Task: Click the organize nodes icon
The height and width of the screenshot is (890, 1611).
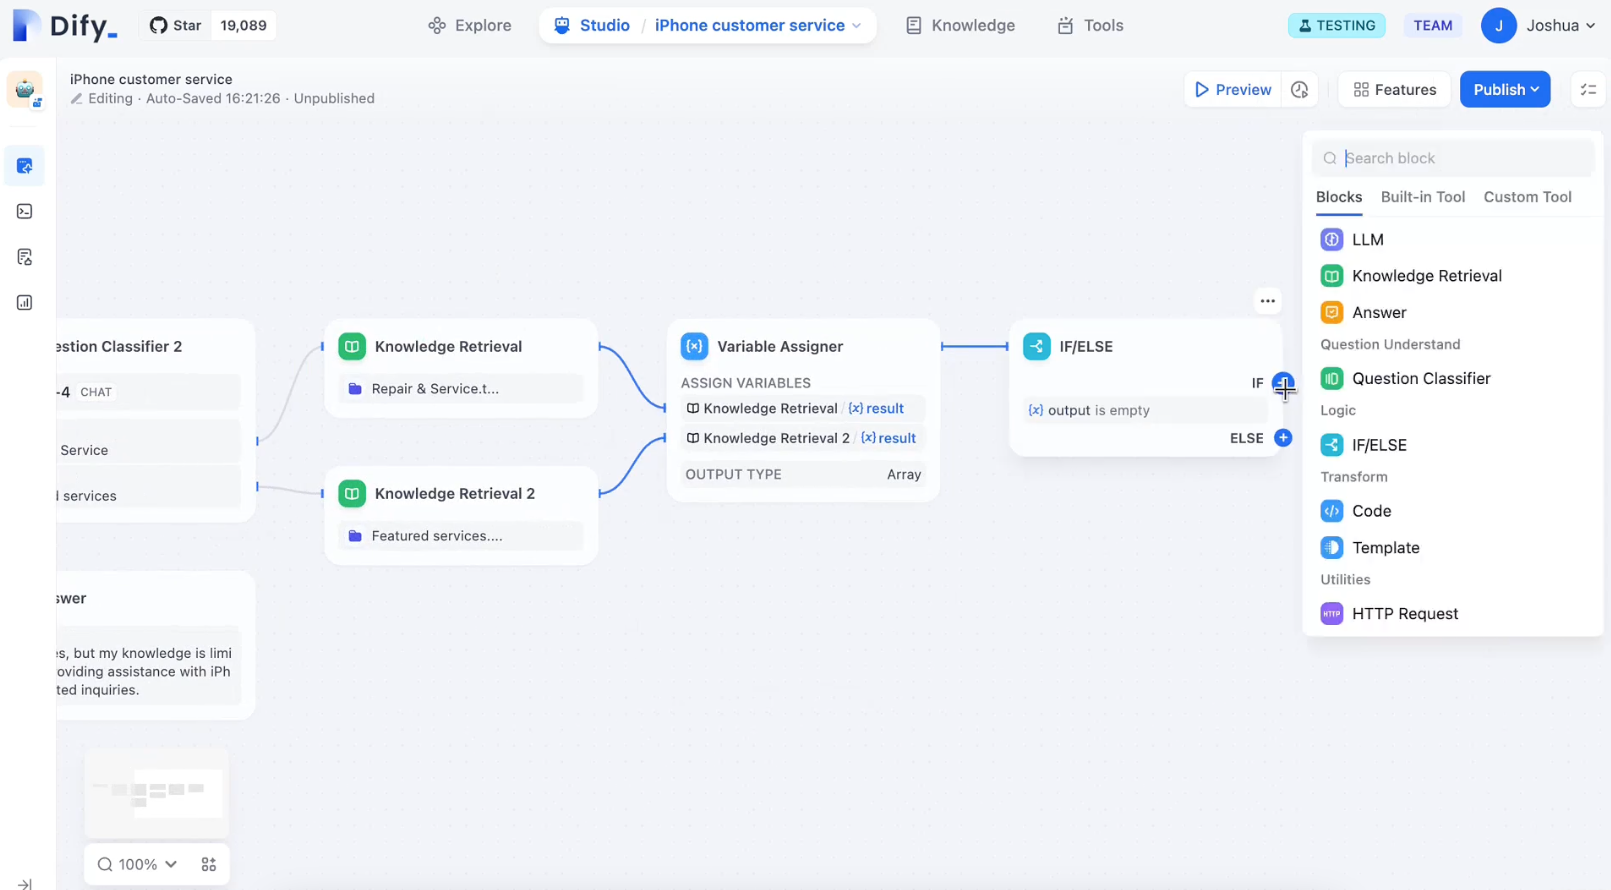Action: tap(209, 865)
